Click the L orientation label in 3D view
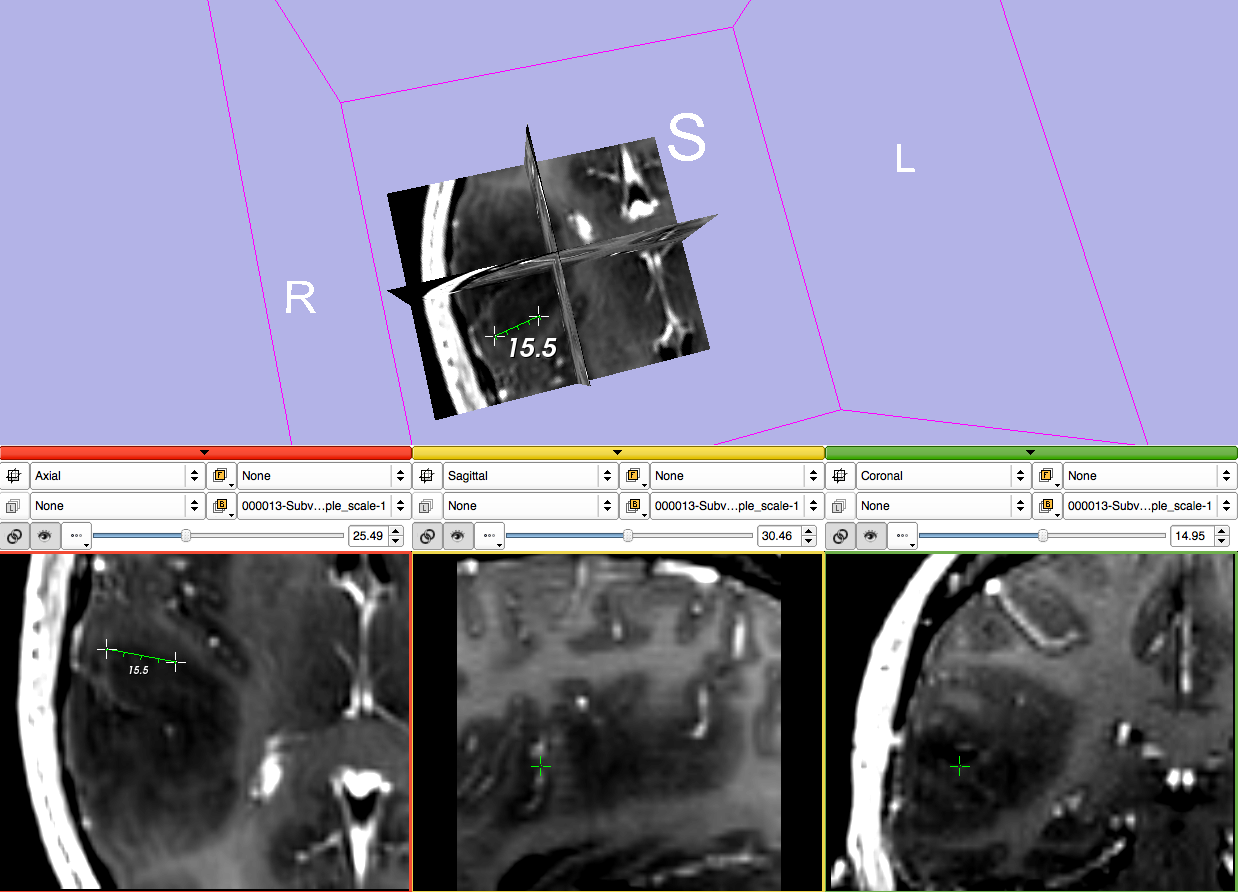Viewport: 1238px width, 892px height. [905, 158]
